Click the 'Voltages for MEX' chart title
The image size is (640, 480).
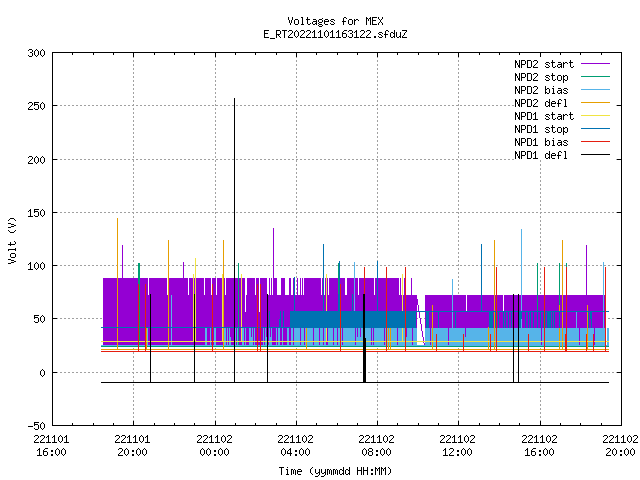335,21
